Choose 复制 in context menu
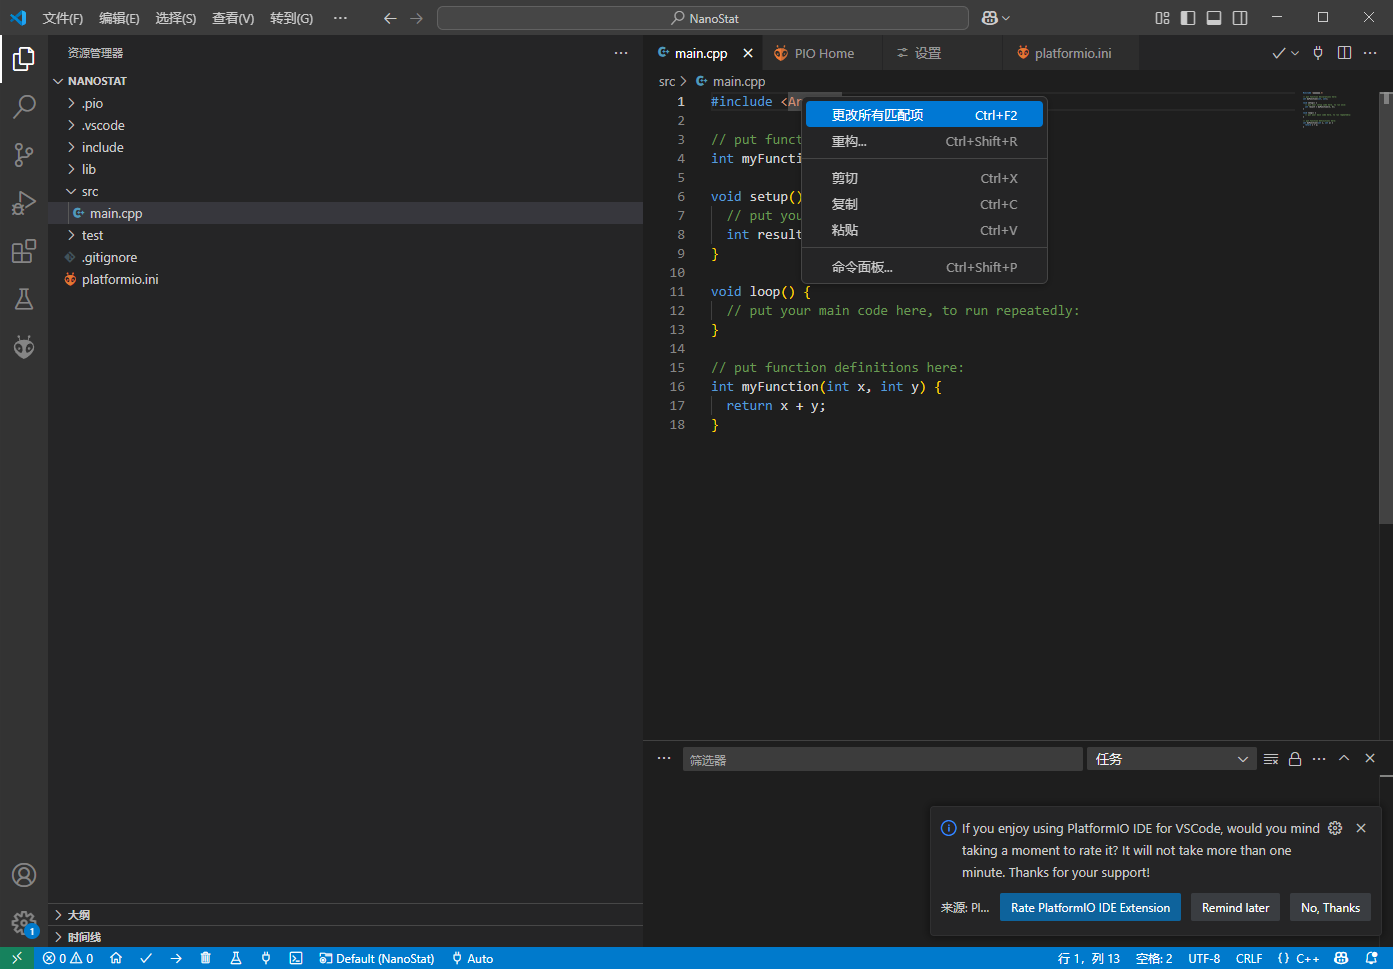 point(924,204)
